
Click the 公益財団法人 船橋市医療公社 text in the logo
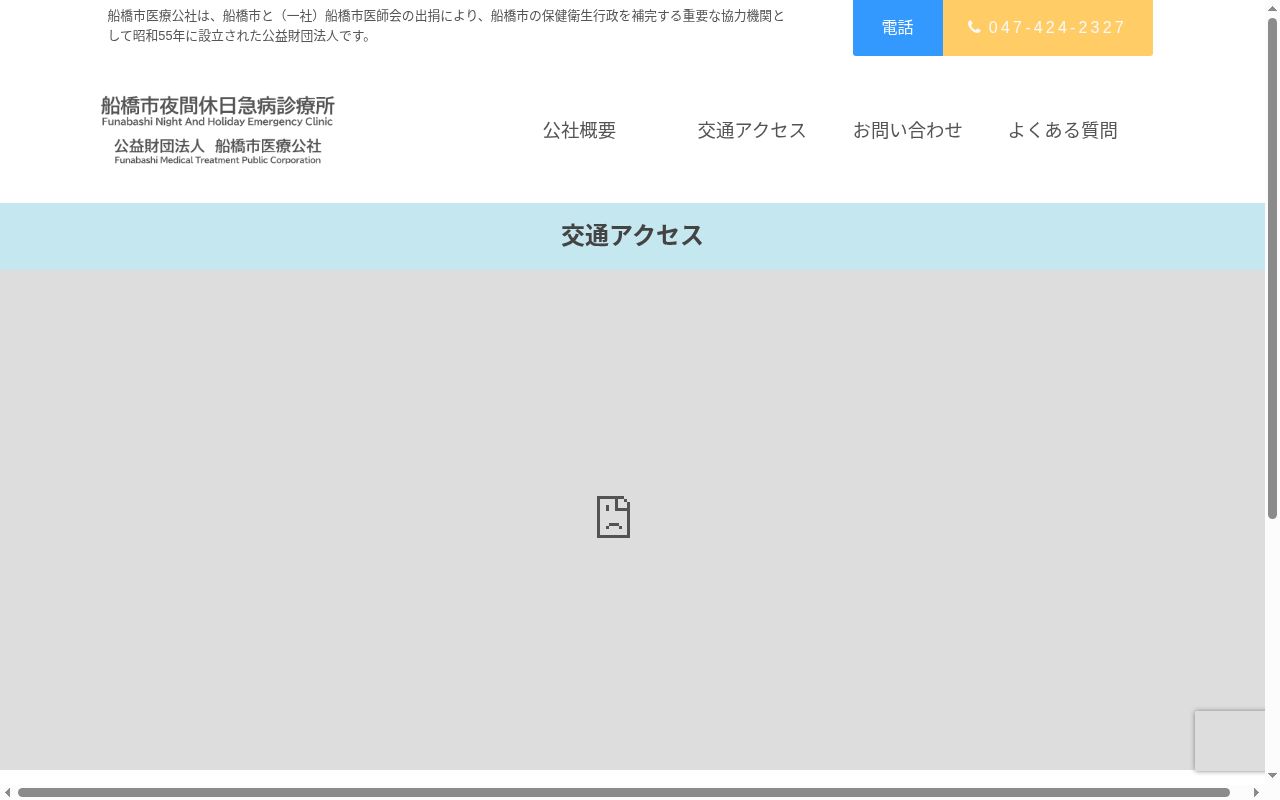pos(218,146)
